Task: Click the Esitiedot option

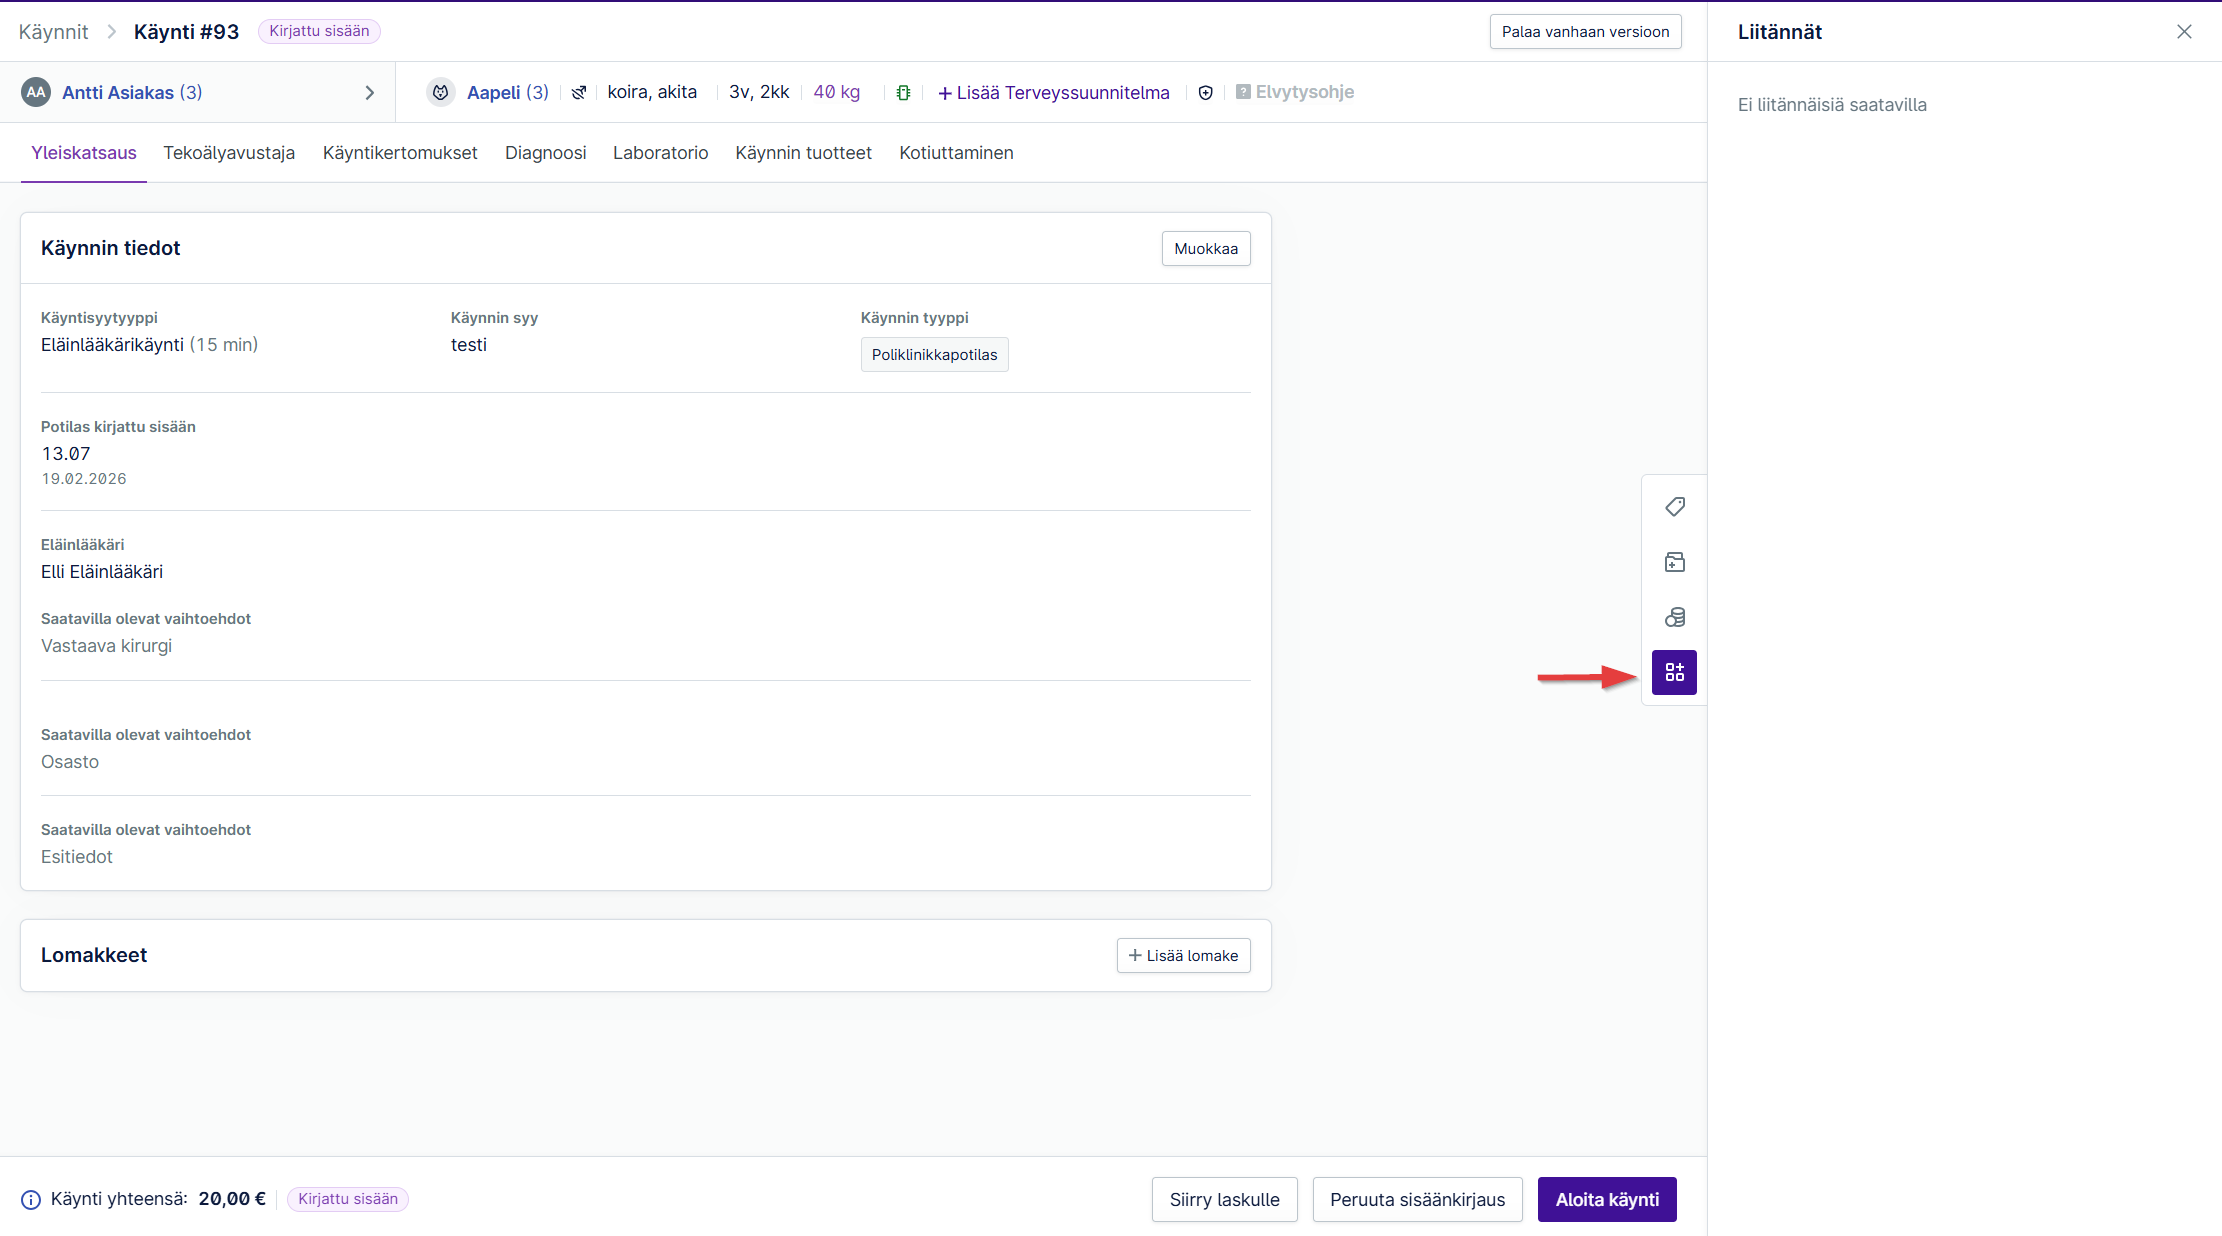Action: [x=77, y=857]
